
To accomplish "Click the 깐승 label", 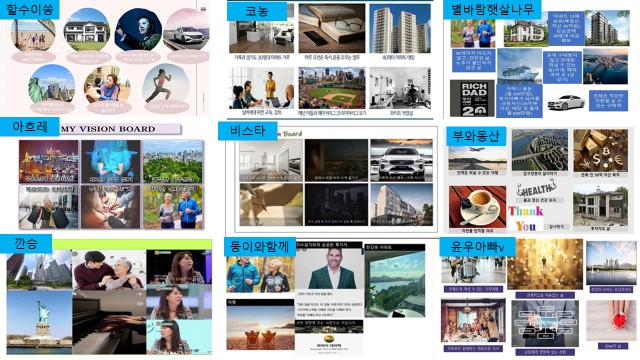I will tap(26, 244).
